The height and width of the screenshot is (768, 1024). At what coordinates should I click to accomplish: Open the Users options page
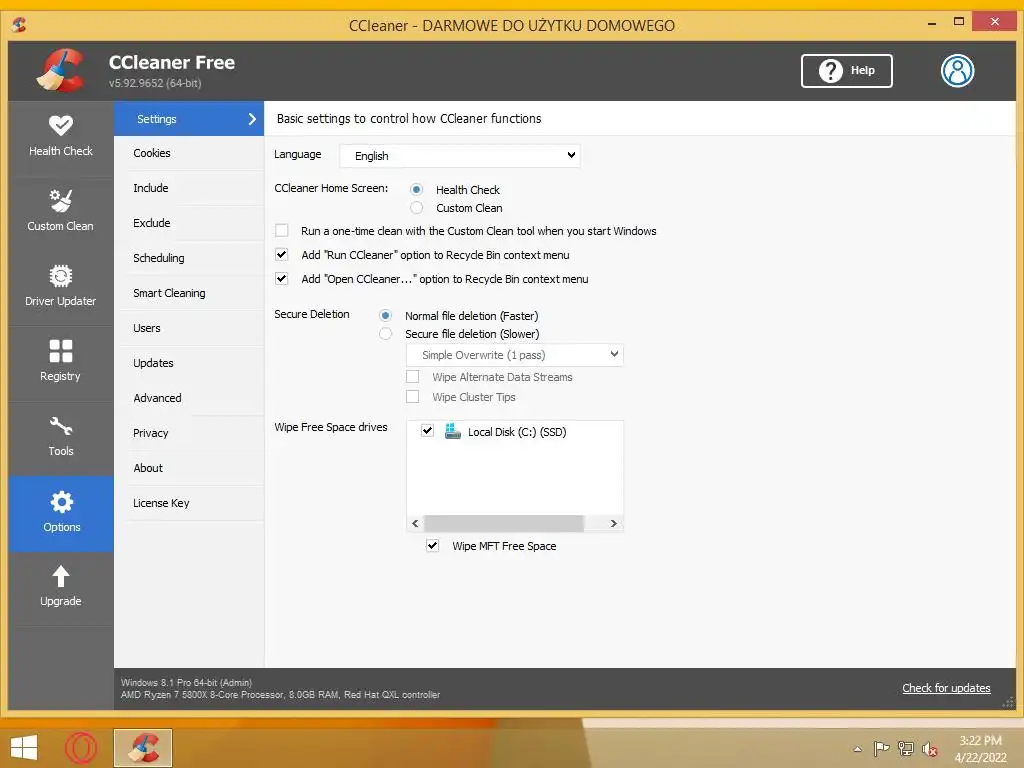(189, 328)
